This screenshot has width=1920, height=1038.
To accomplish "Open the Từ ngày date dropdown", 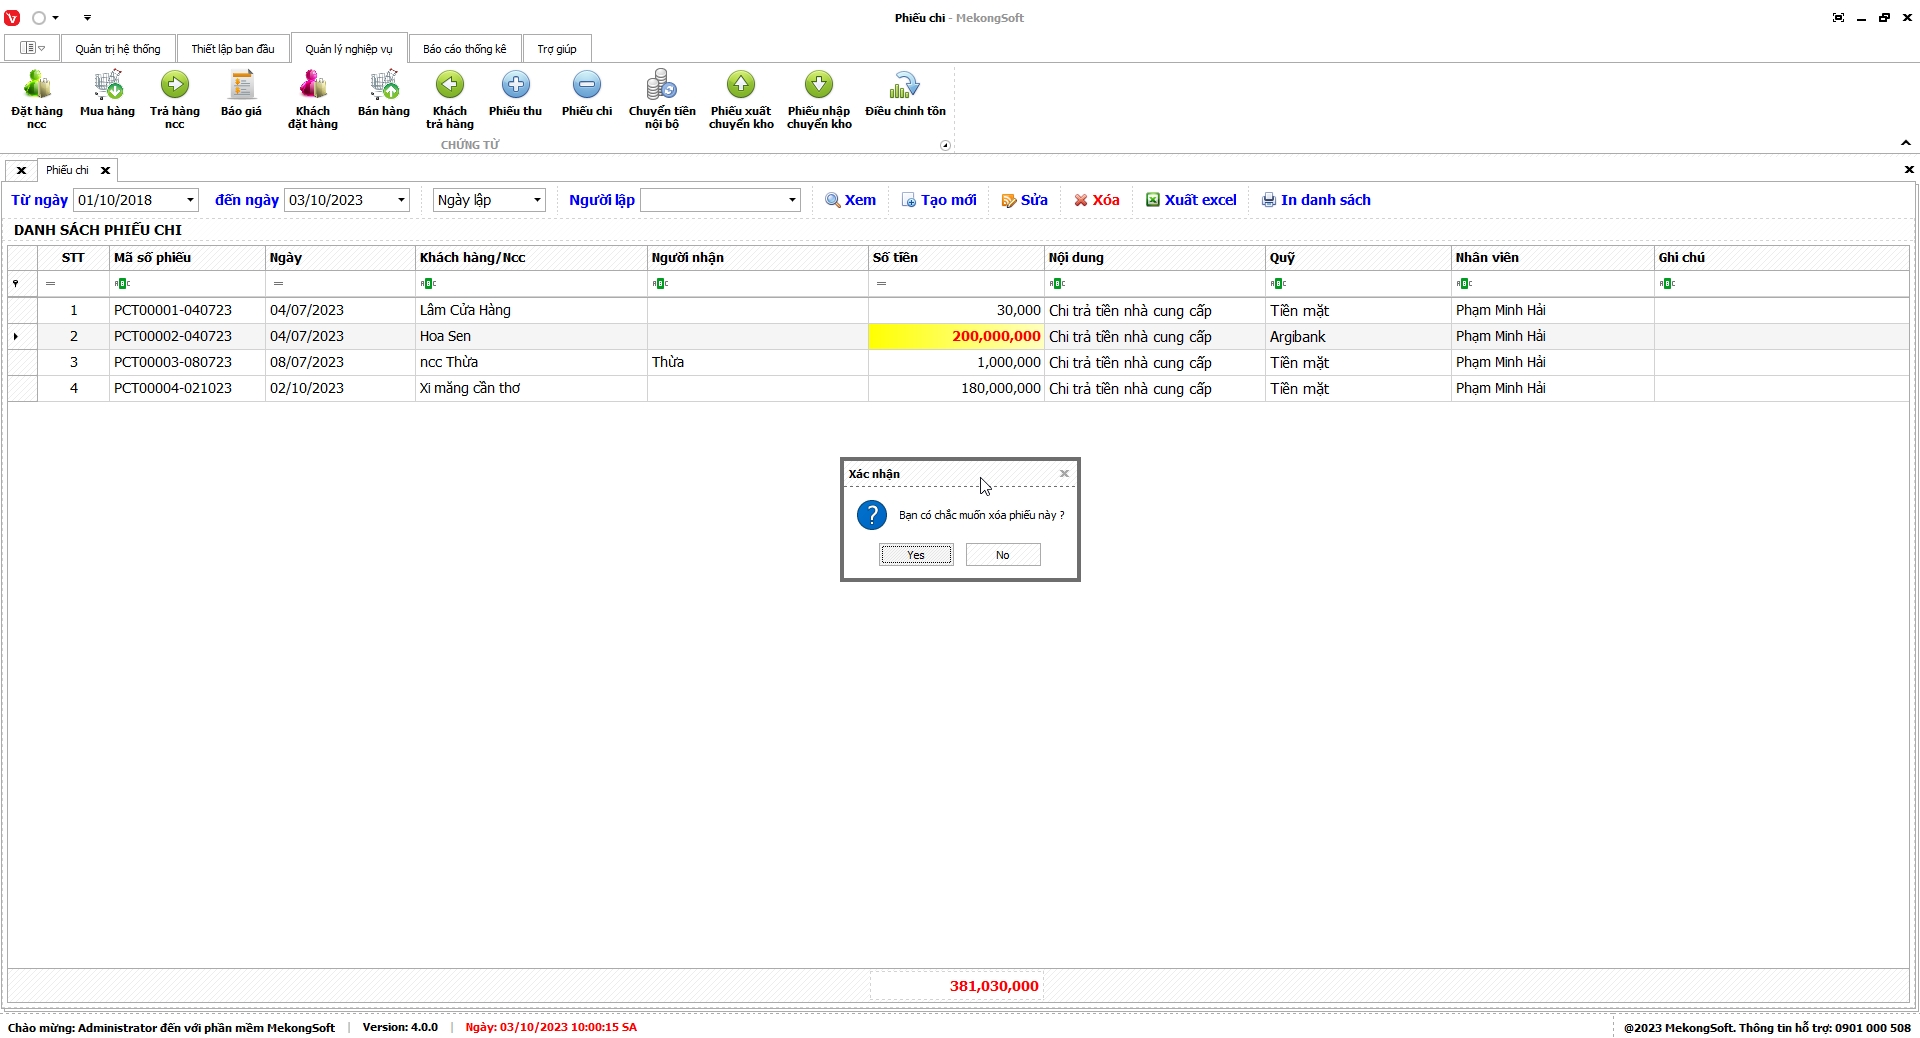I will [x=190, y=200].
